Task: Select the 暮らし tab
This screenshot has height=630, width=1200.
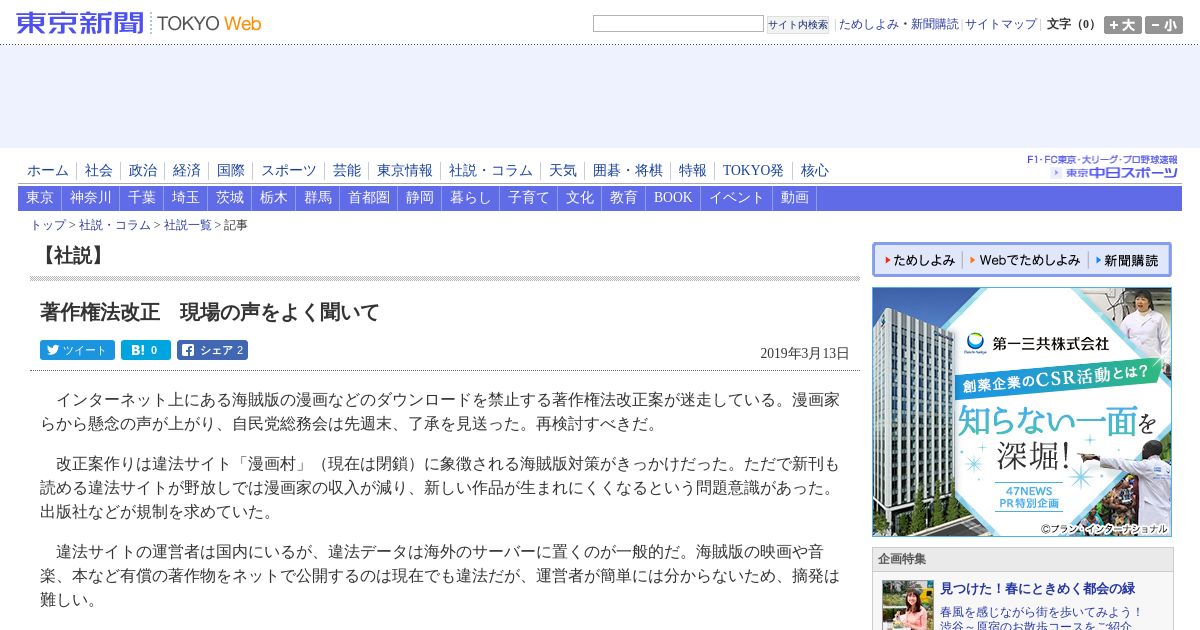Action: click(471, 198)
